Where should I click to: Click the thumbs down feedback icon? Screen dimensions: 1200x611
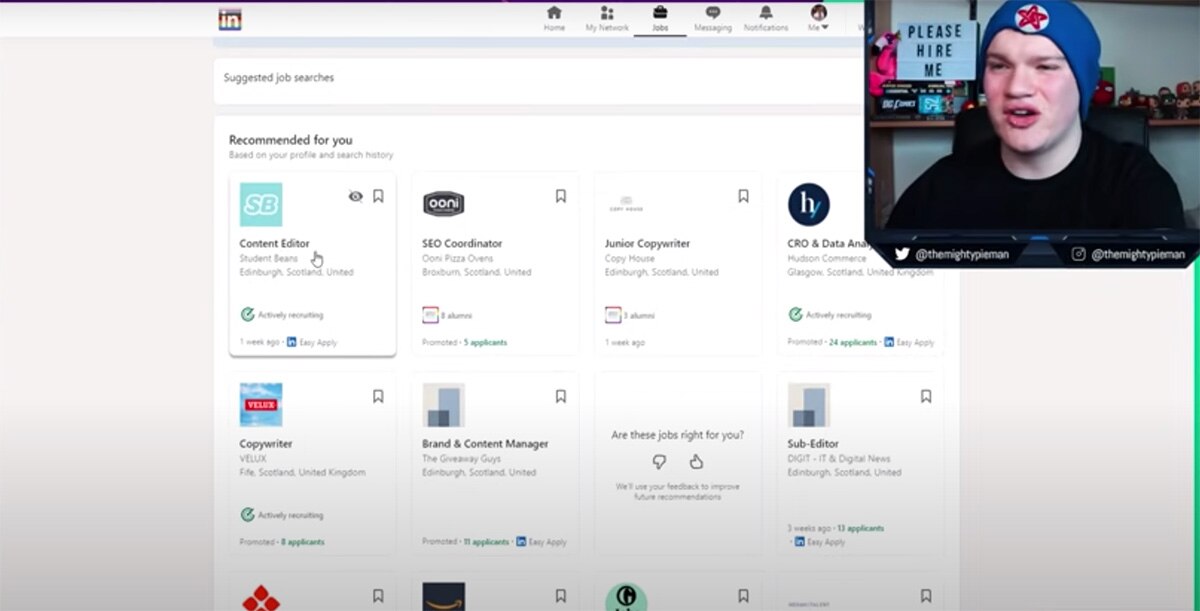pos(659,461)
